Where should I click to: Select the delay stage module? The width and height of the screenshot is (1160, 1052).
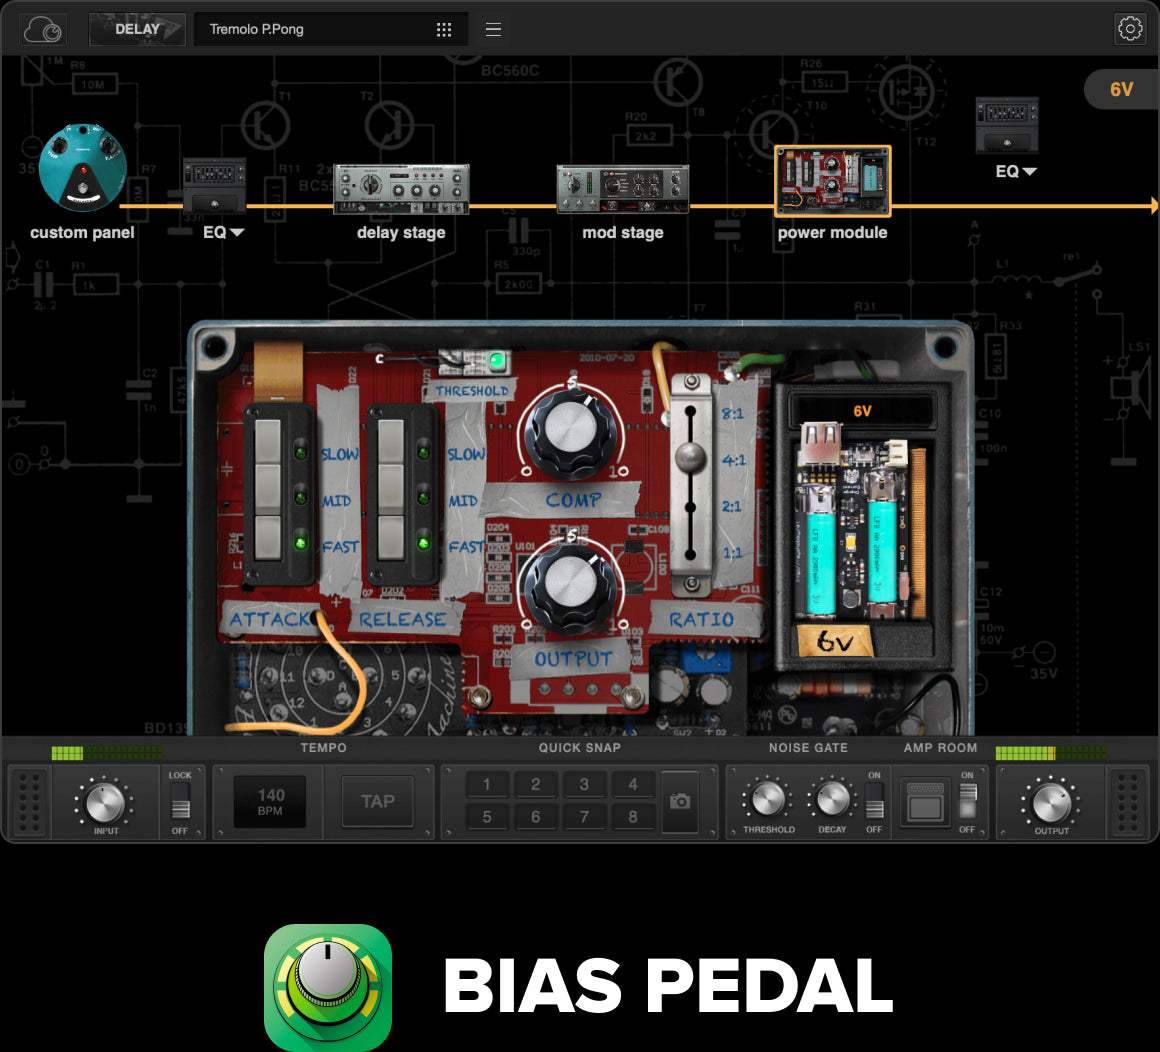[x=401, y=189]
